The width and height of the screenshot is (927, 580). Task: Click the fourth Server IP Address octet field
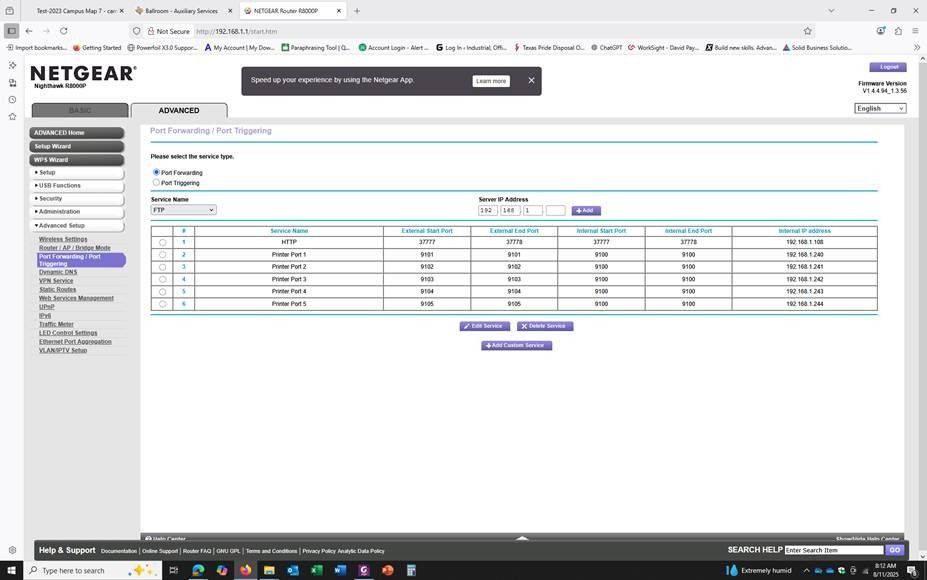(555, 210)
